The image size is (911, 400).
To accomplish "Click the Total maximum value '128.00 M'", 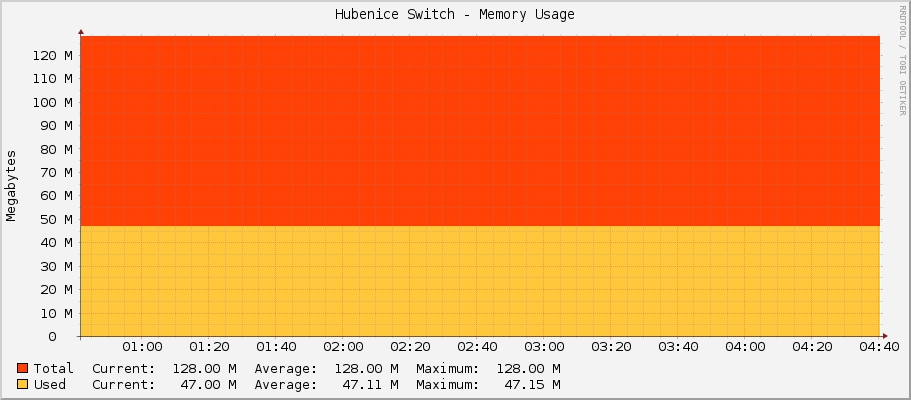I will (529, 368).
